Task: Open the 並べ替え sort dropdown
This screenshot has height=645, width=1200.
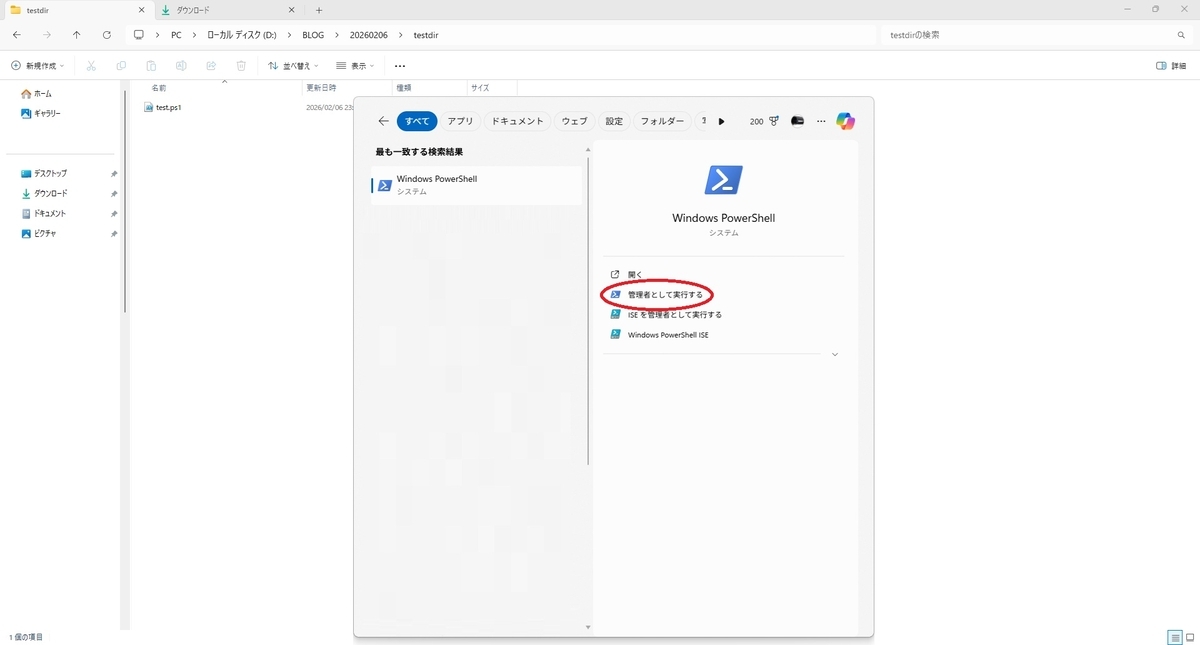Action: click(294, 66)
